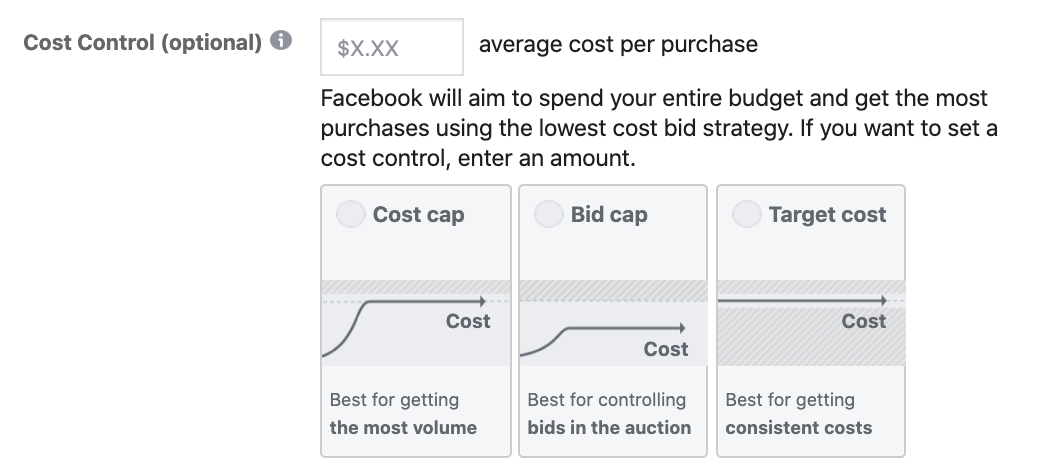The width and height of the screenshot is (1040, 472).
Task: Click the "Cost Control (optional)" label
Action: coord(143,42)
